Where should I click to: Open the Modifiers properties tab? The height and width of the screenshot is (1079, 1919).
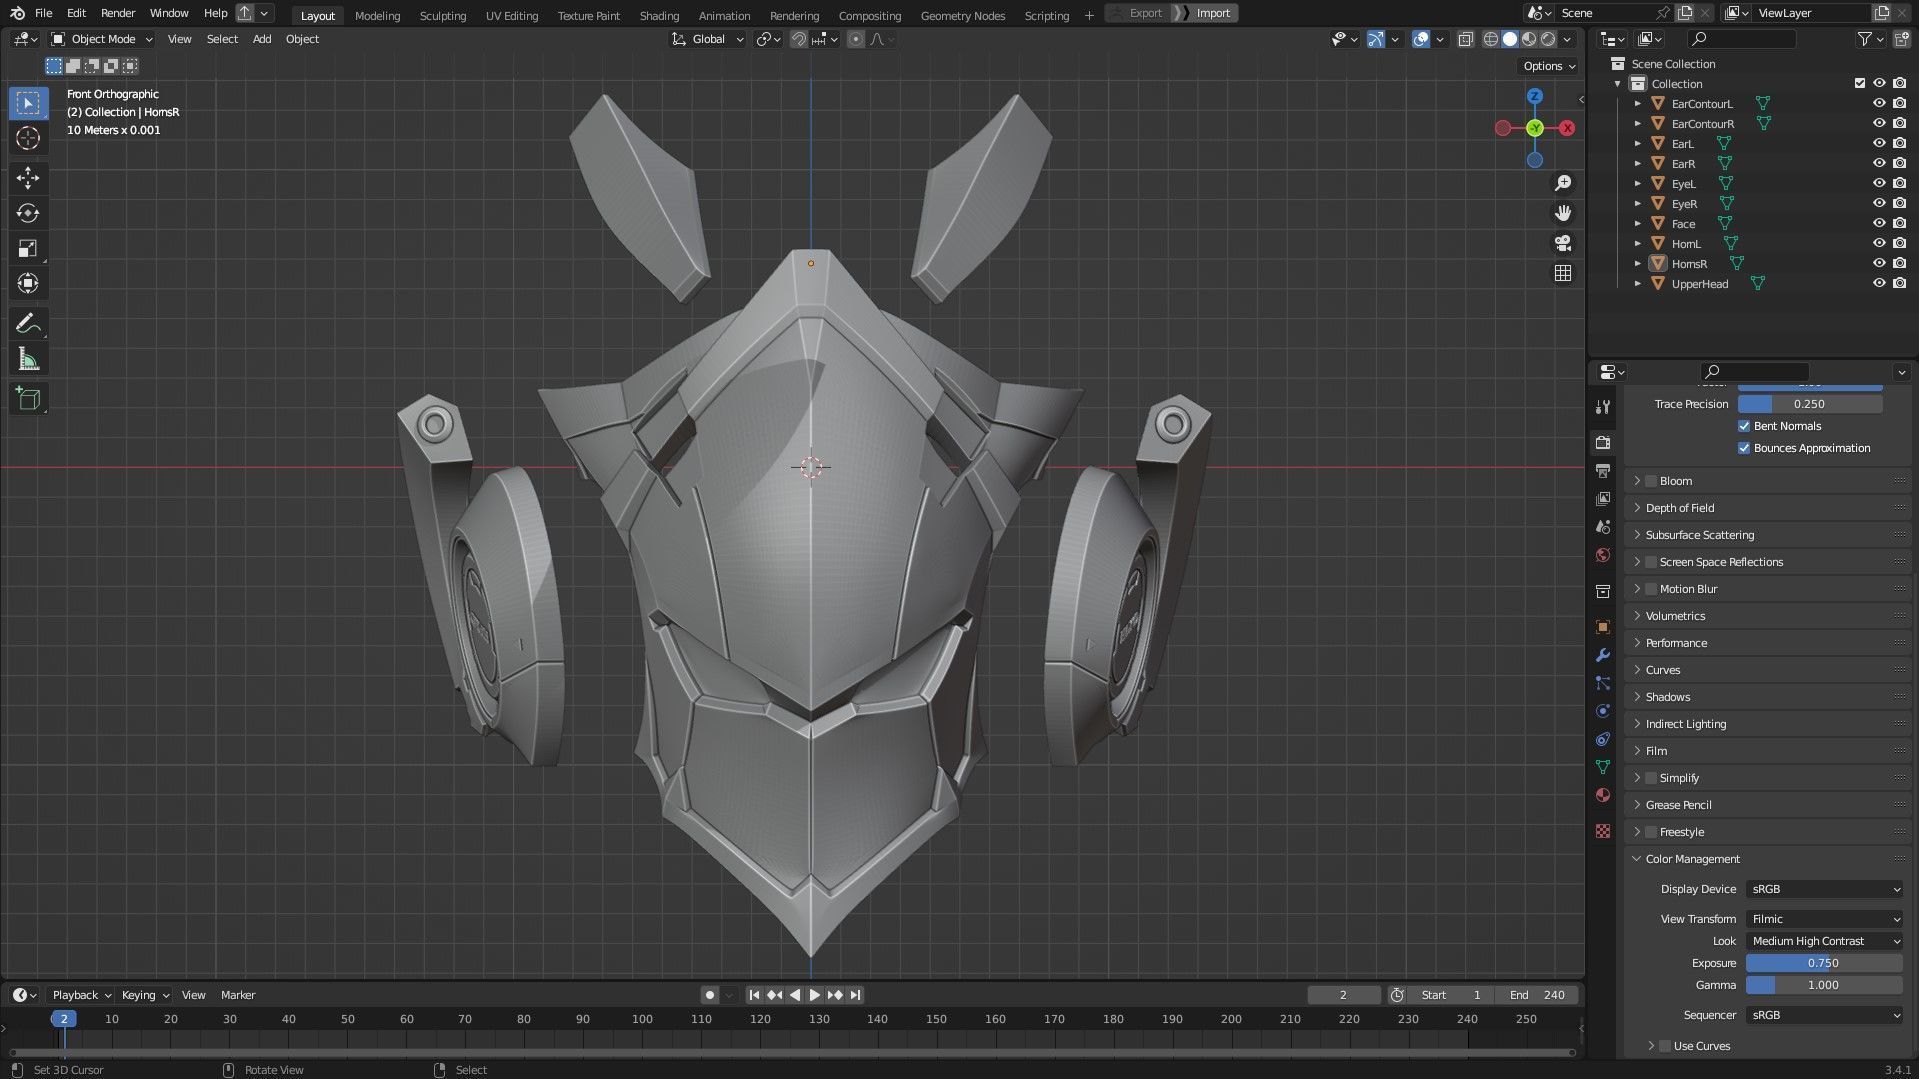(x=1603, y=655)
